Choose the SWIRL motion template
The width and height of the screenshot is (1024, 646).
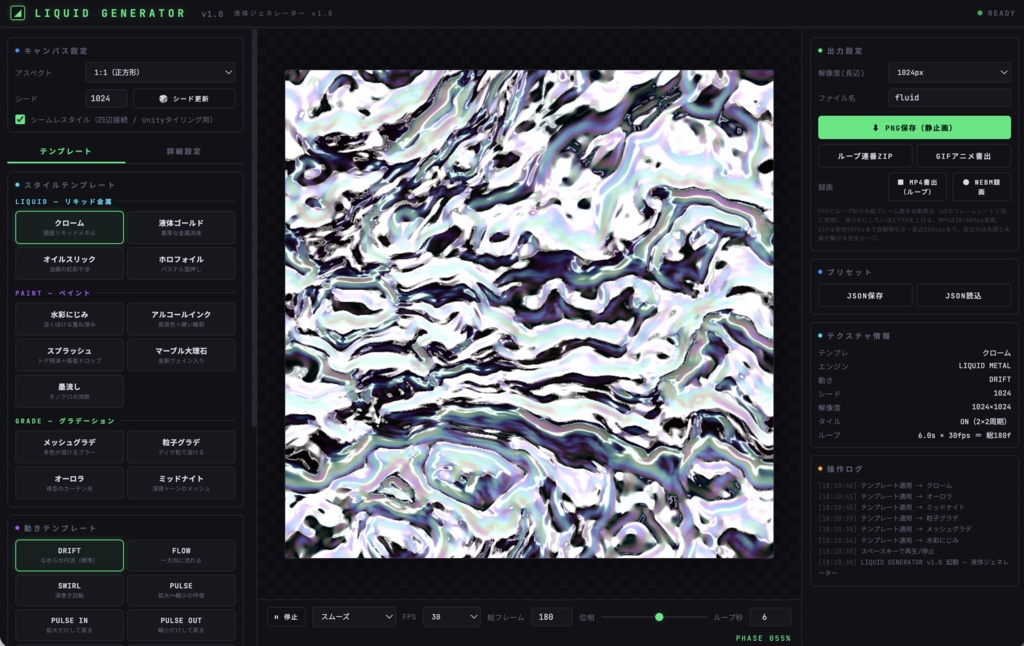click(69, 590)
